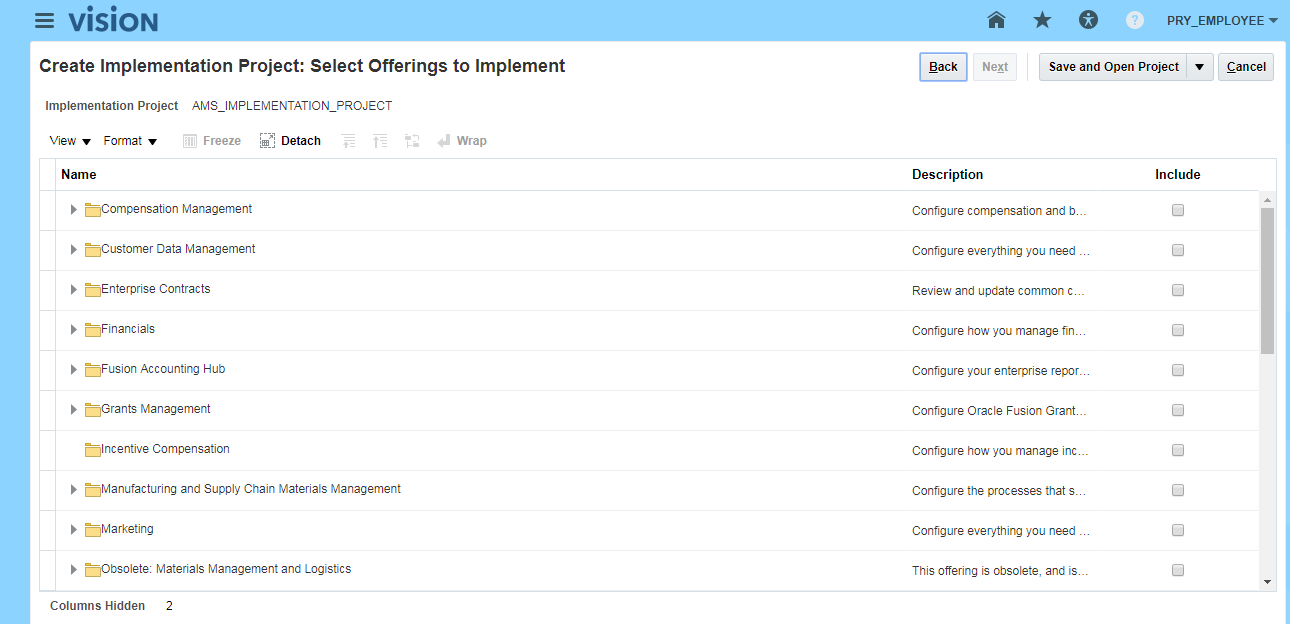Image resolution: width=1290 pixels, height=624 pixels.
Task: Open the Favorites star icon
Action: pyautogui.click(x=1042, y=20)
